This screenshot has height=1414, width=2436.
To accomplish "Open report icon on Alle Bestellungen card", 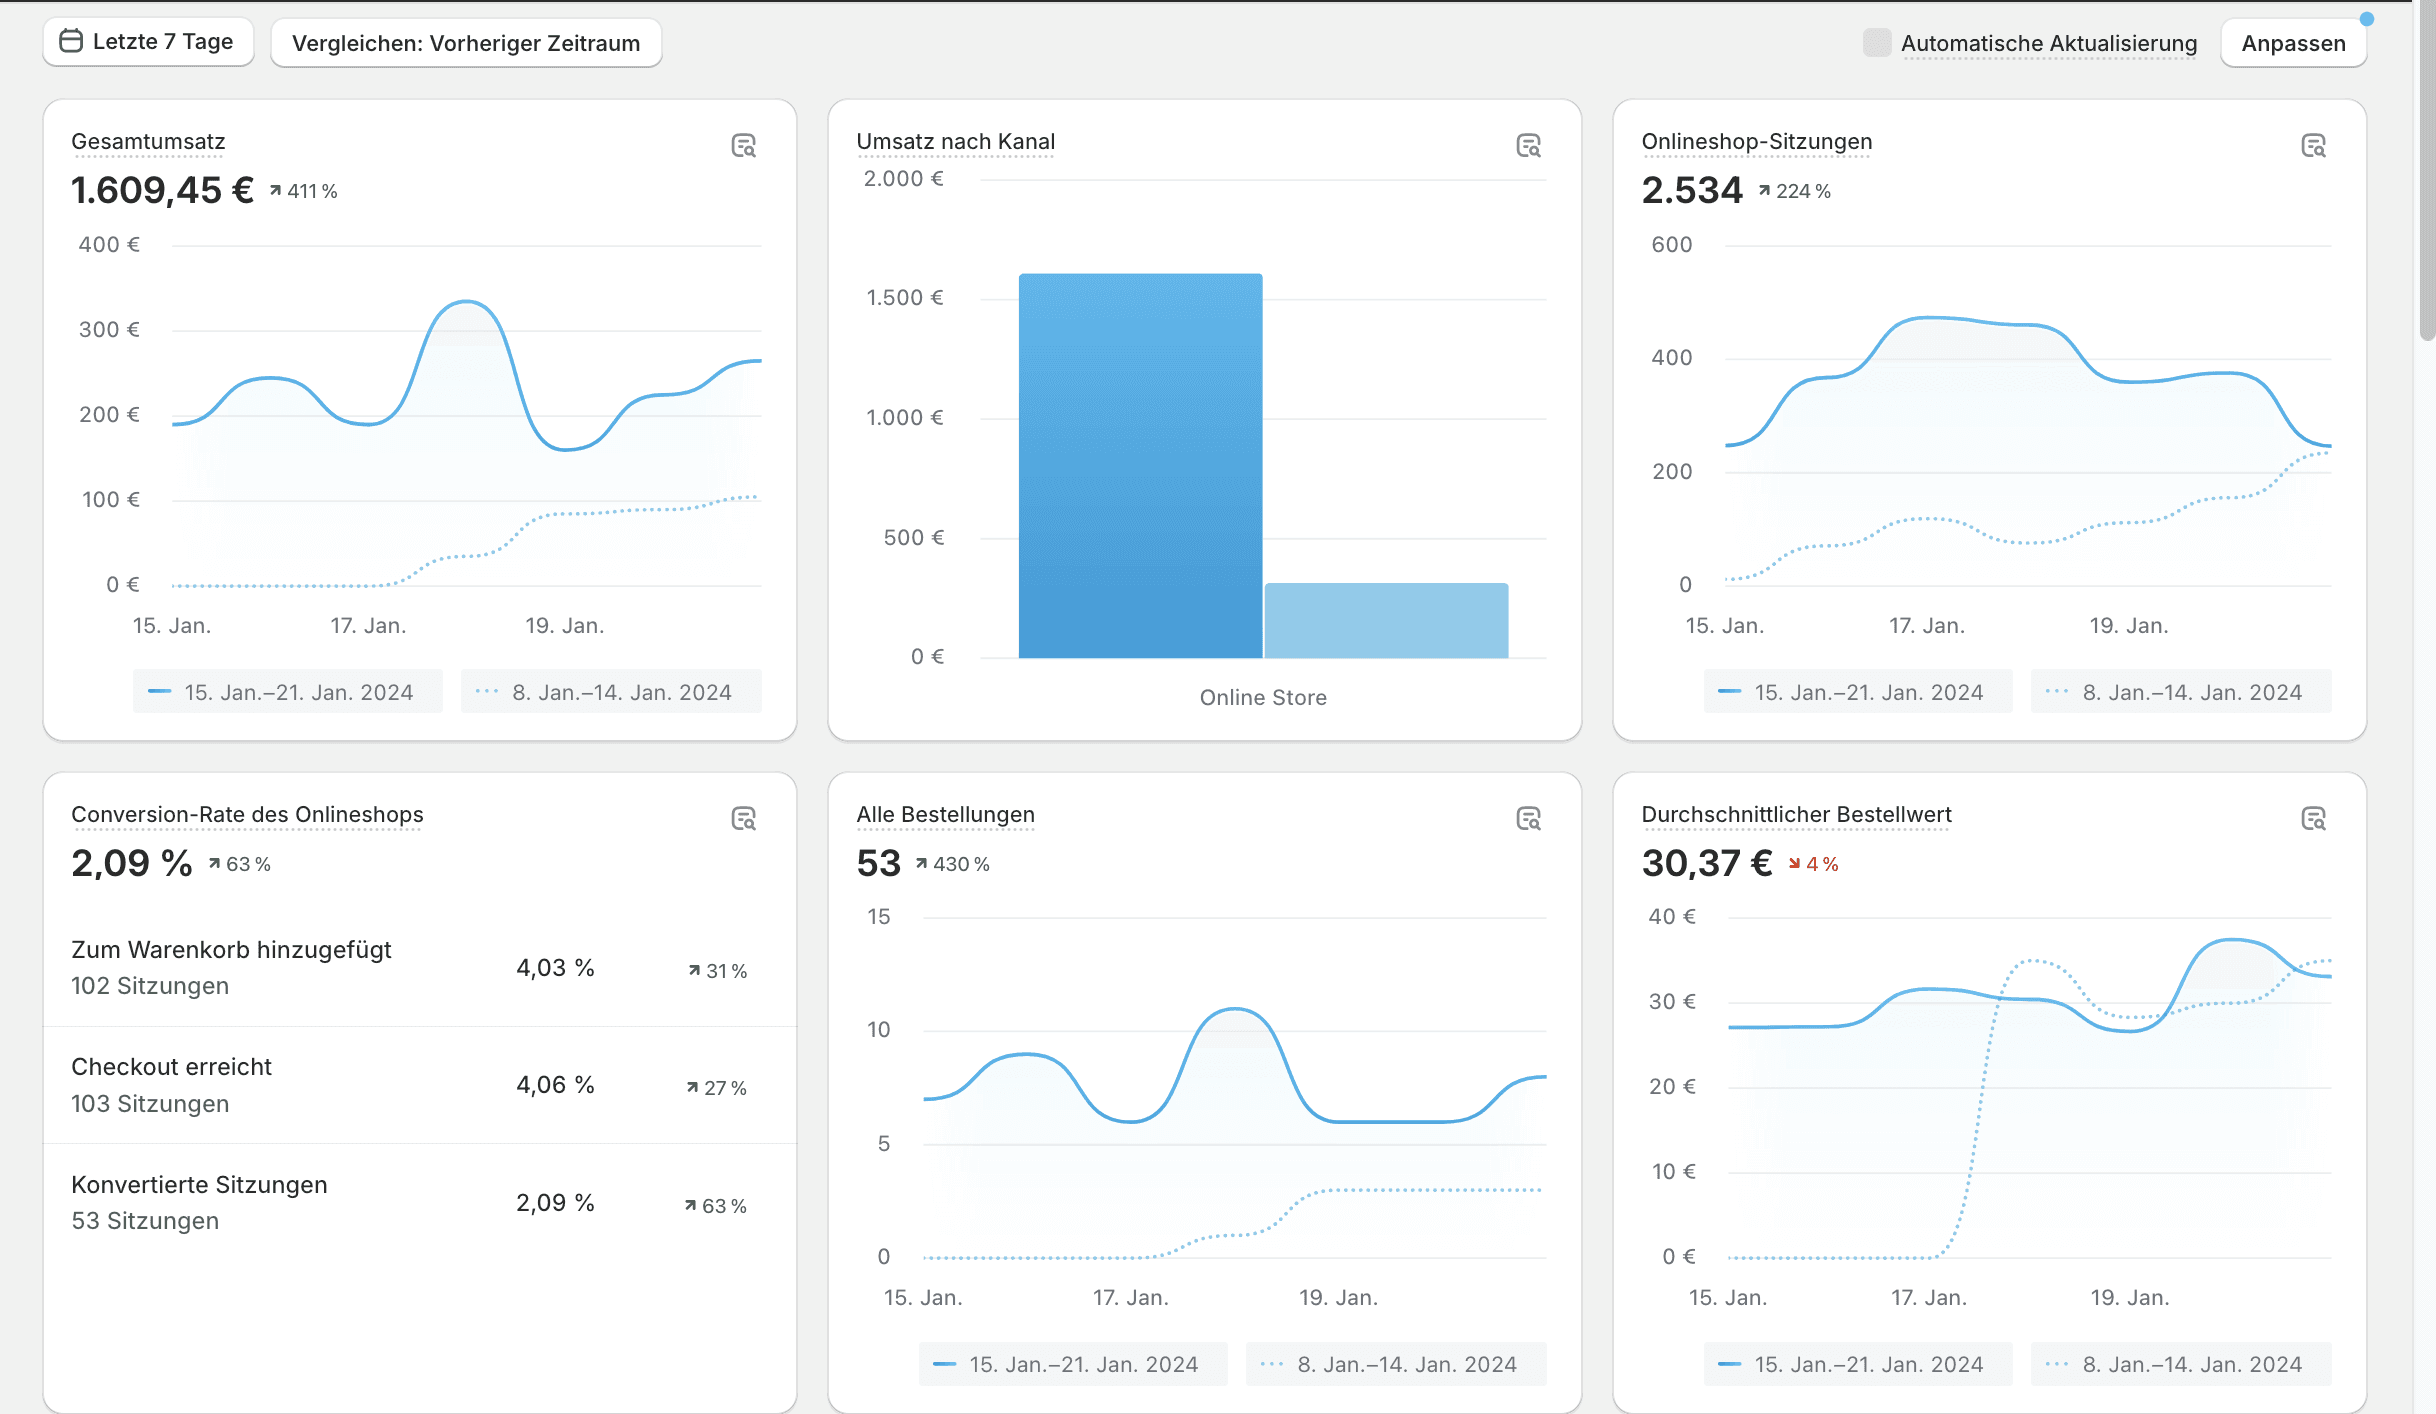I will (x=1528, y=819).
